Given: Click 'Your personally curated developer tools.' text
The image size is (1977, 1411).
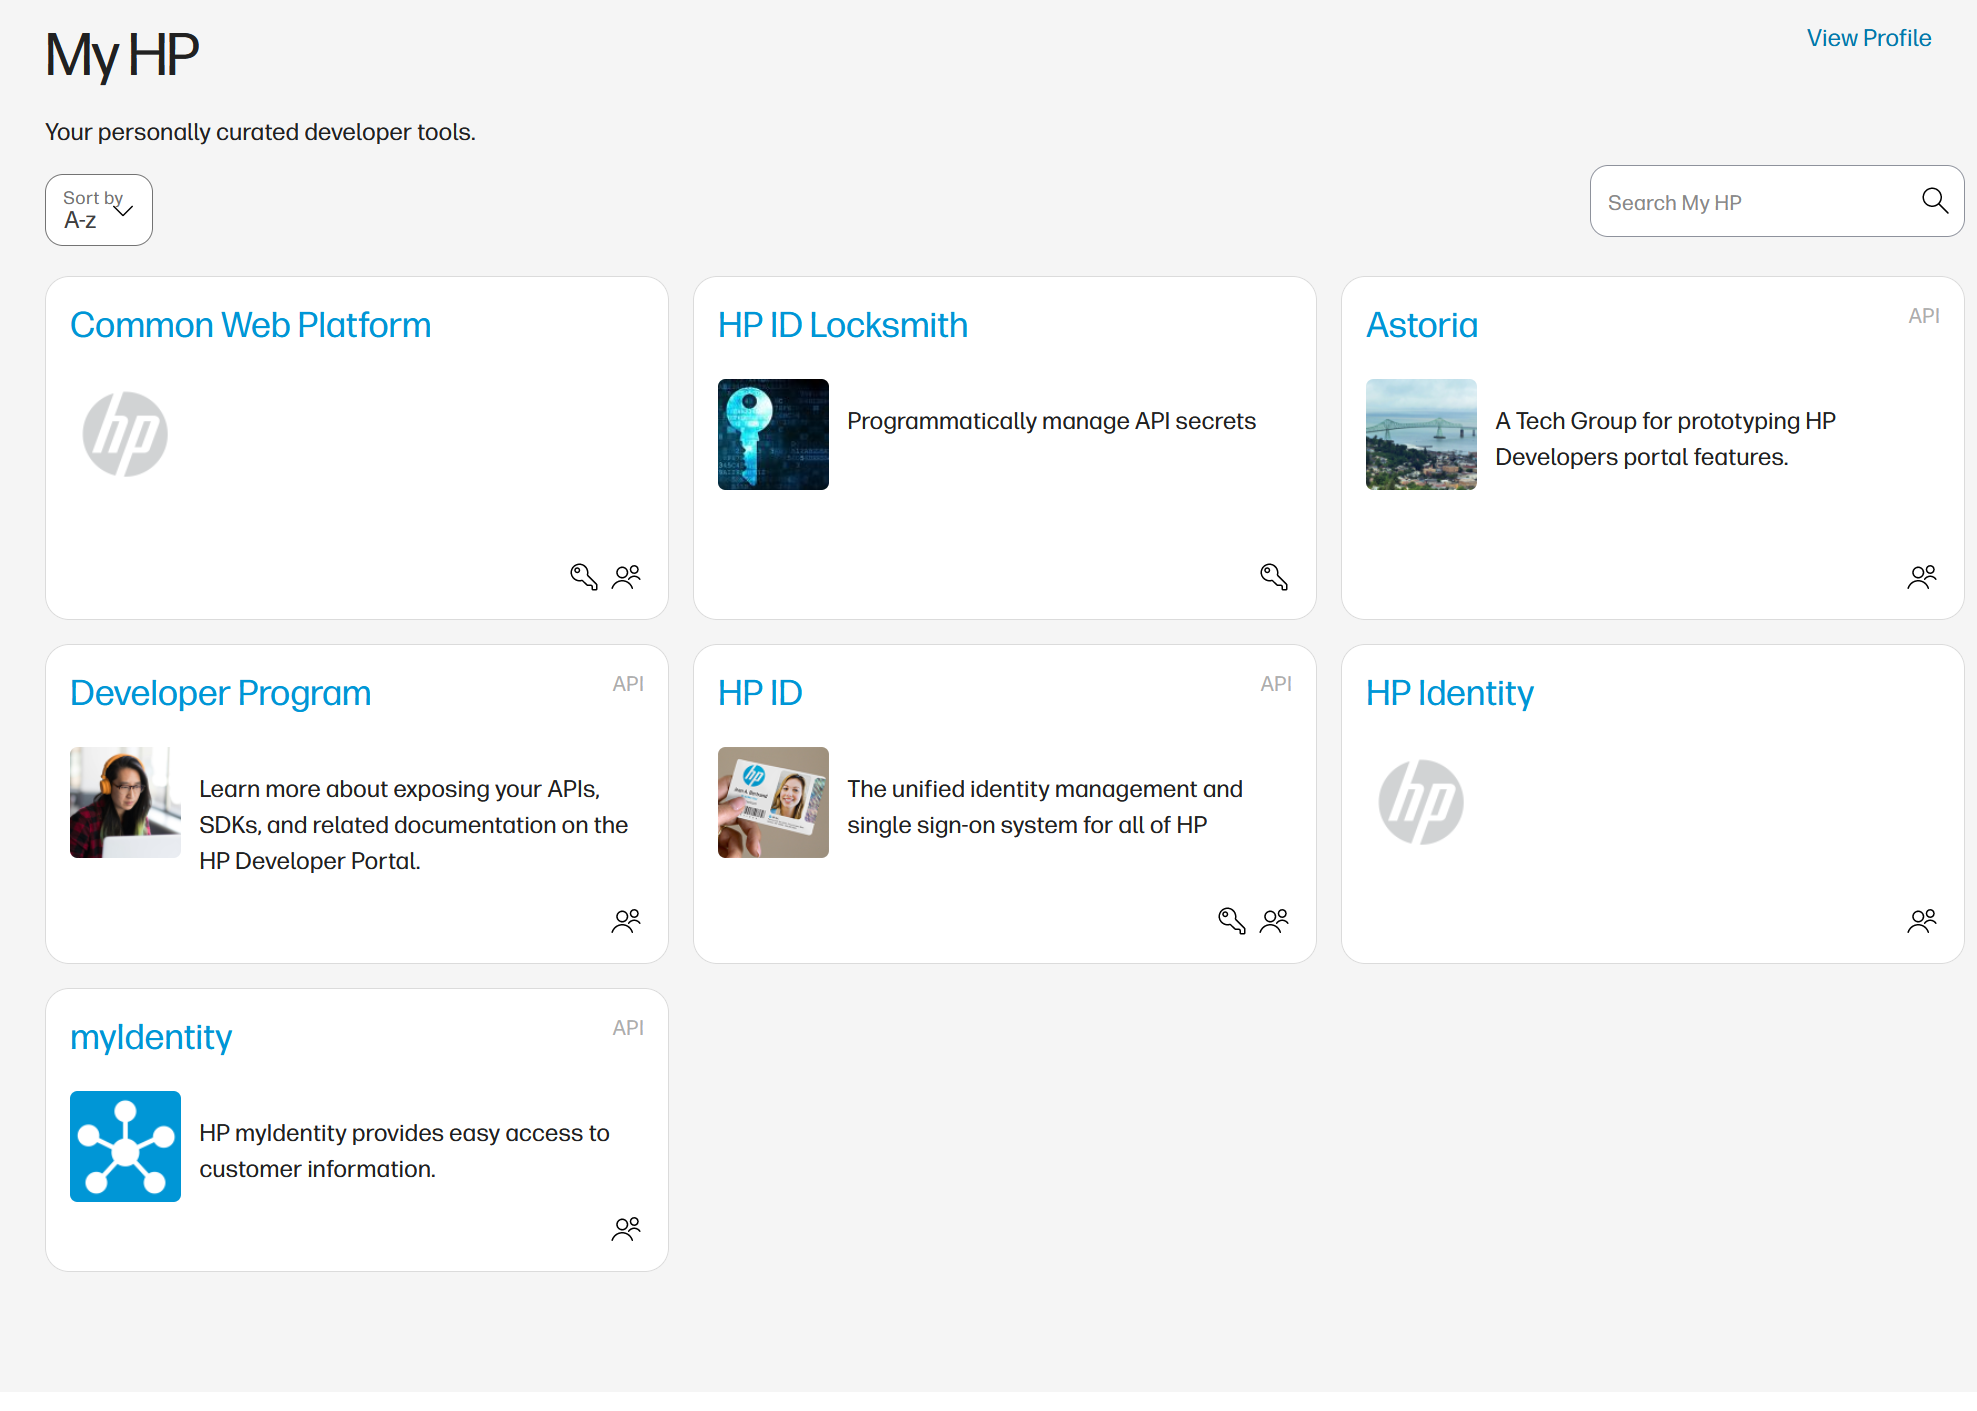Looking at the screenshot, I should click(260, 132).
